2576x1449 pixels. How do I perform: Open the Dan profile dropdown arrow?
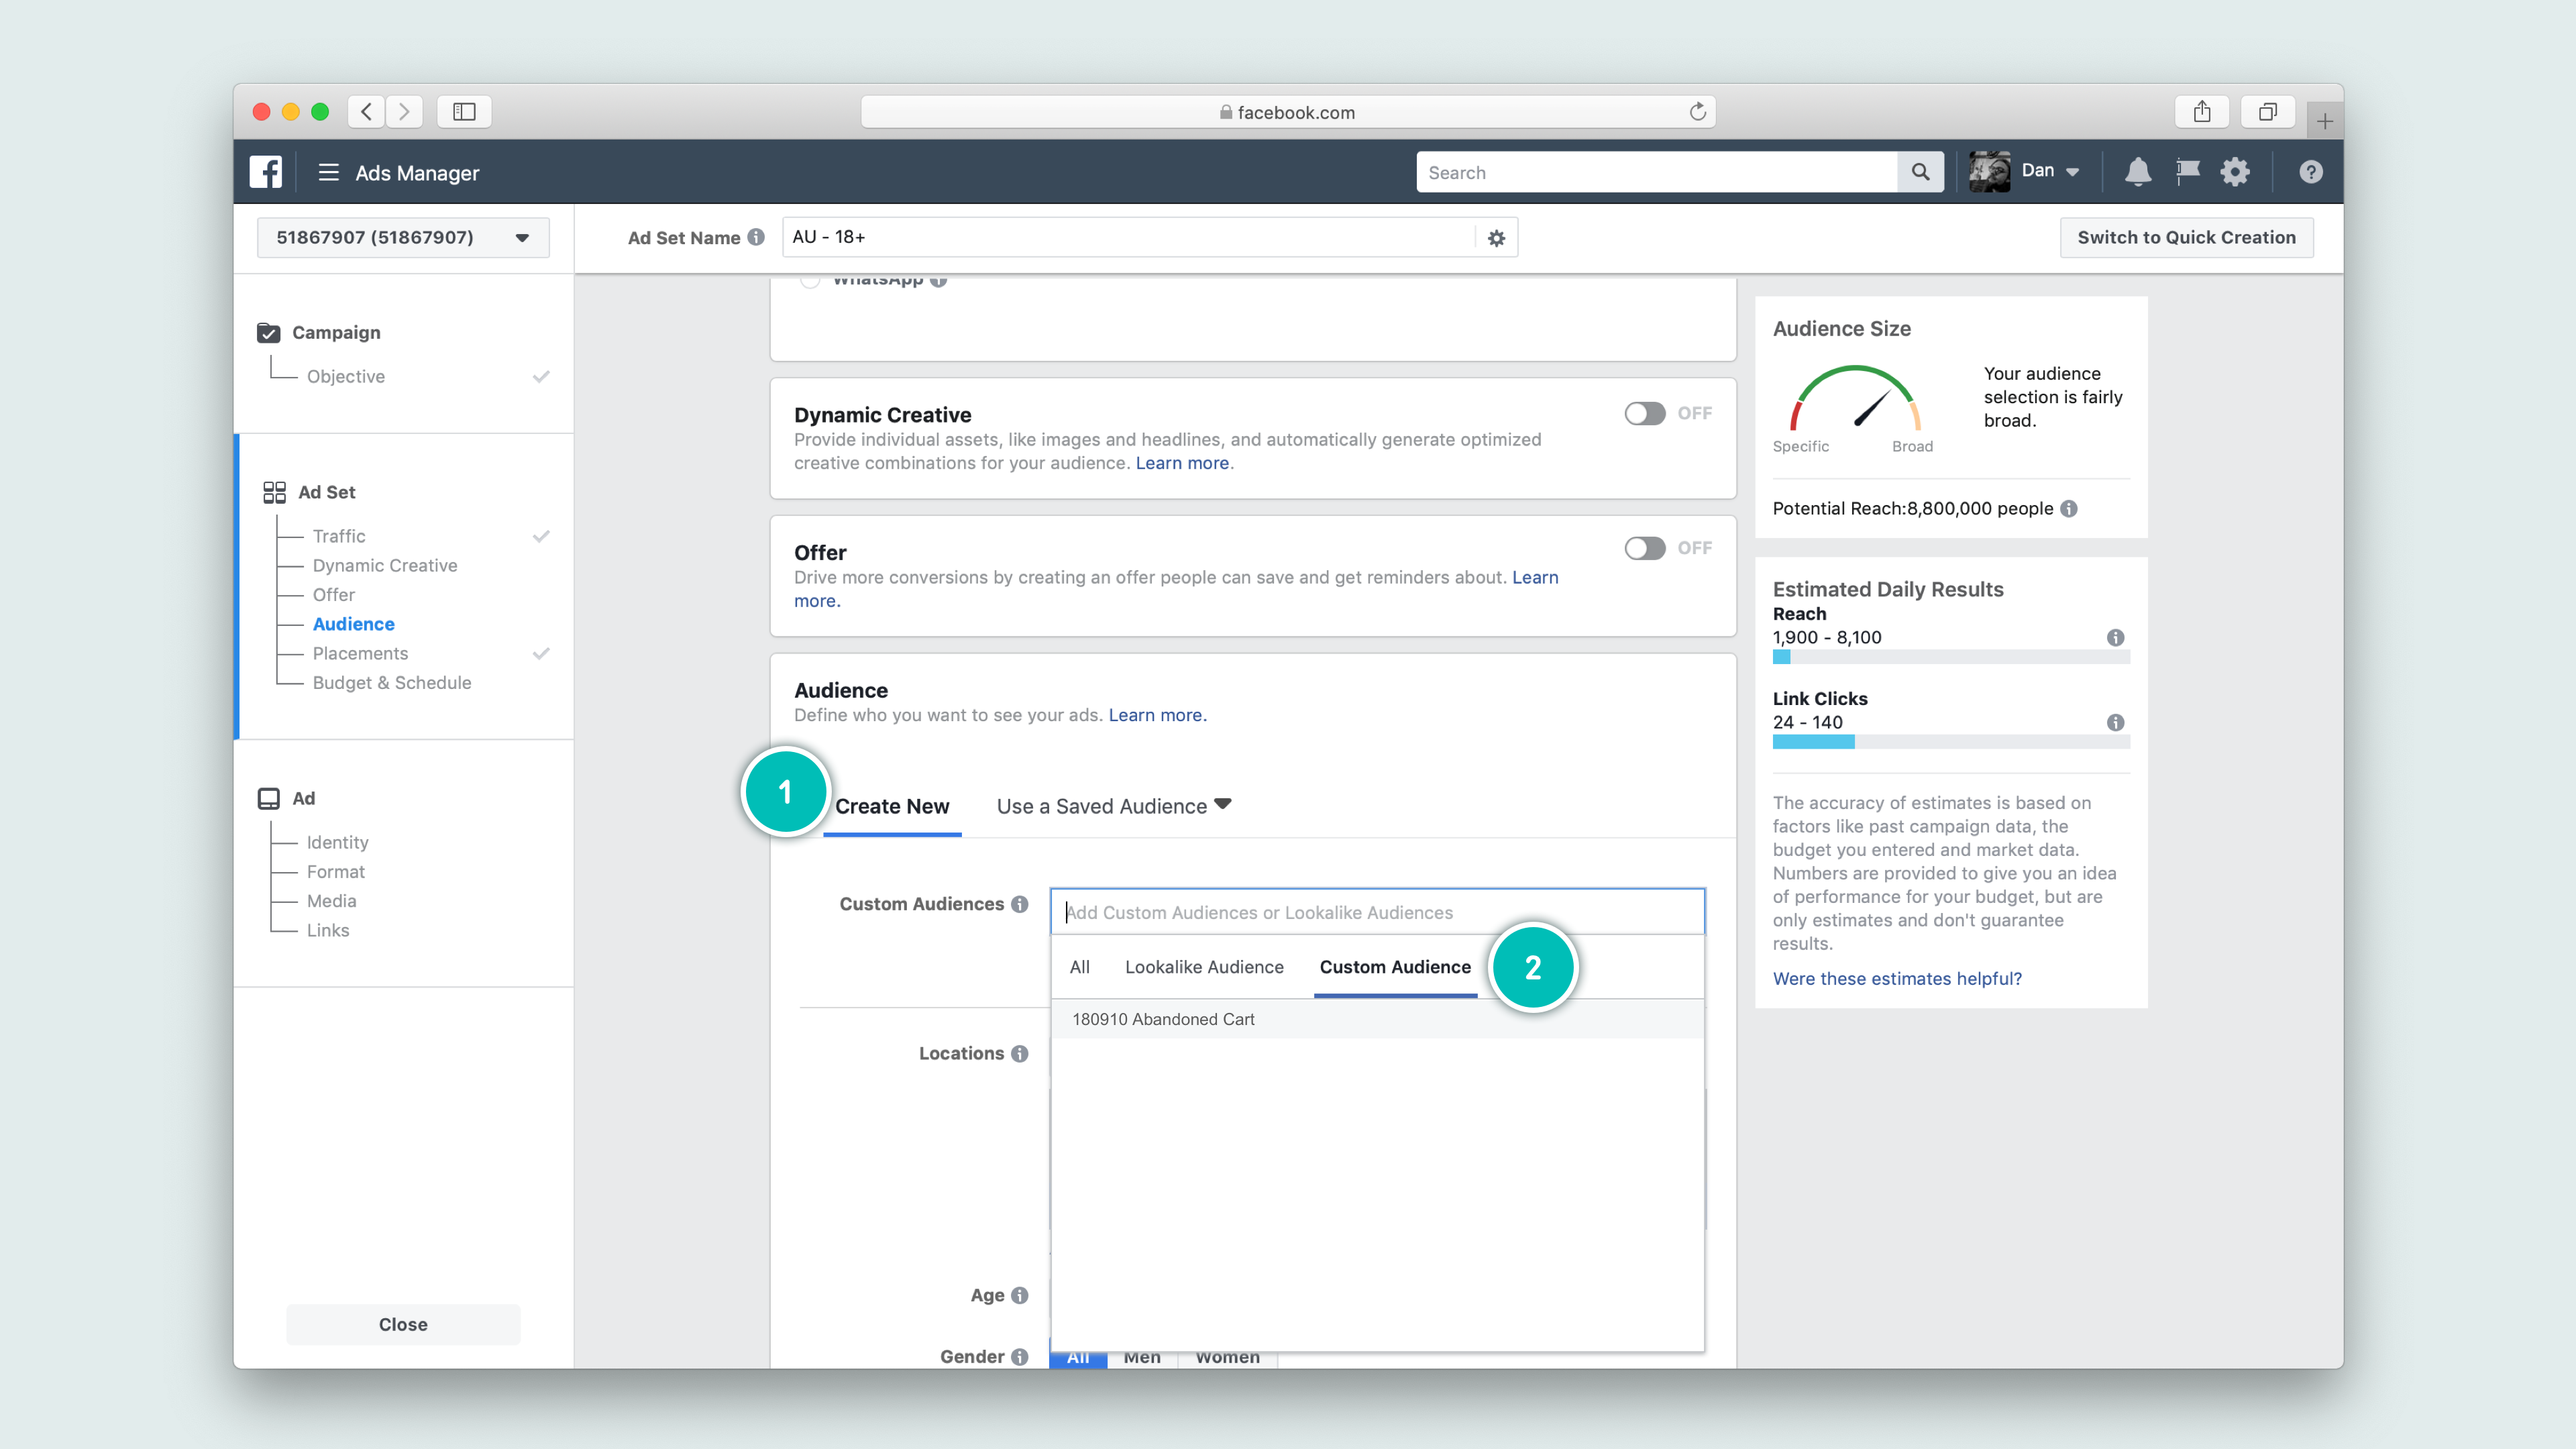(x=2072, y=172)
